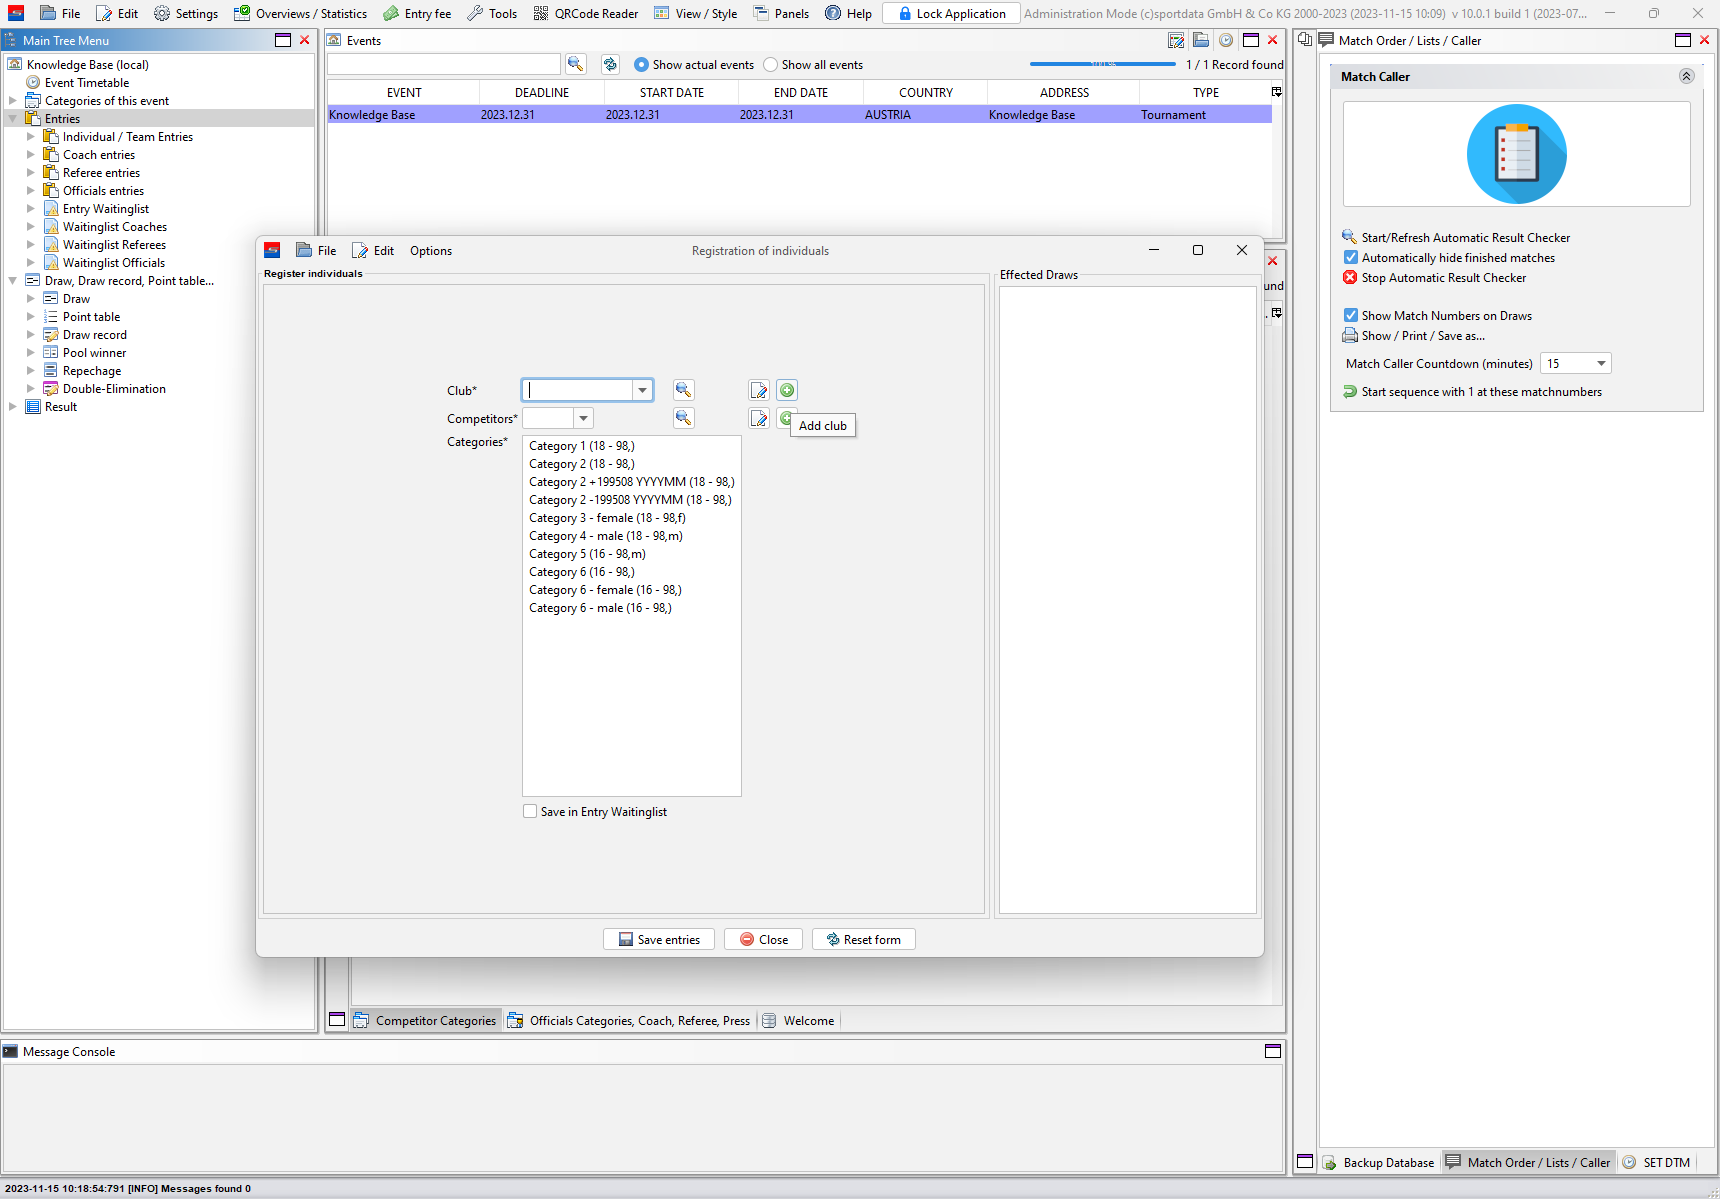Click Reset form button

tap(863, 939)
